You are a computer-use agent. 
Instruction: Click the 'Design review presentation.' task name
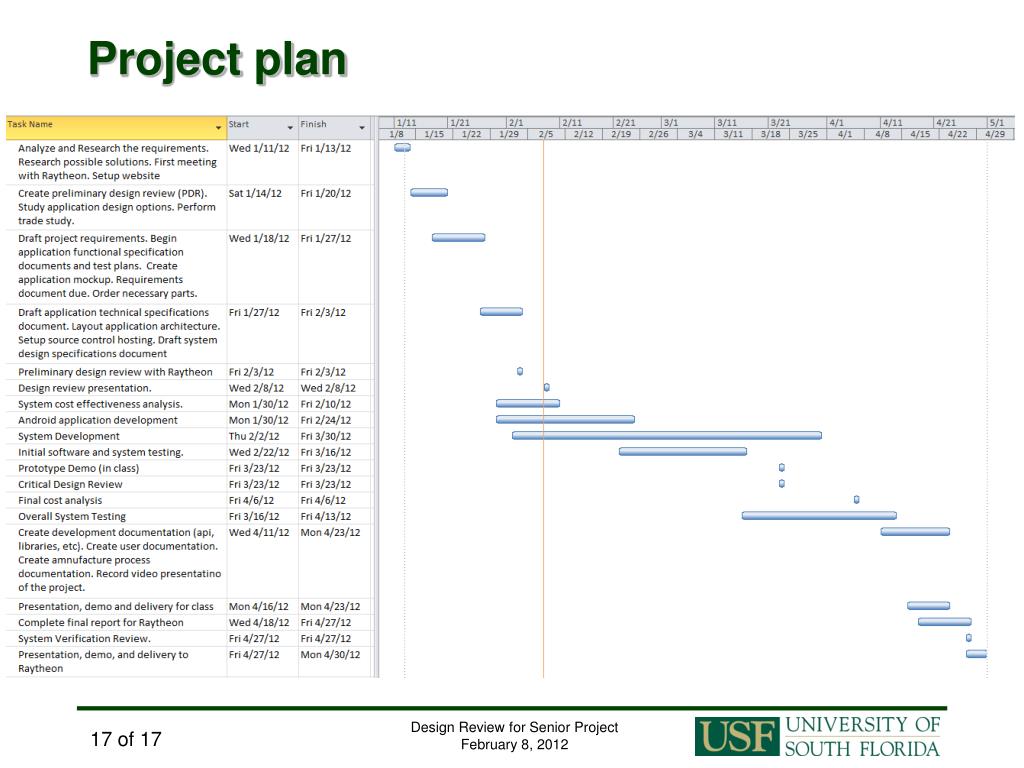click(x=85, y=388)
